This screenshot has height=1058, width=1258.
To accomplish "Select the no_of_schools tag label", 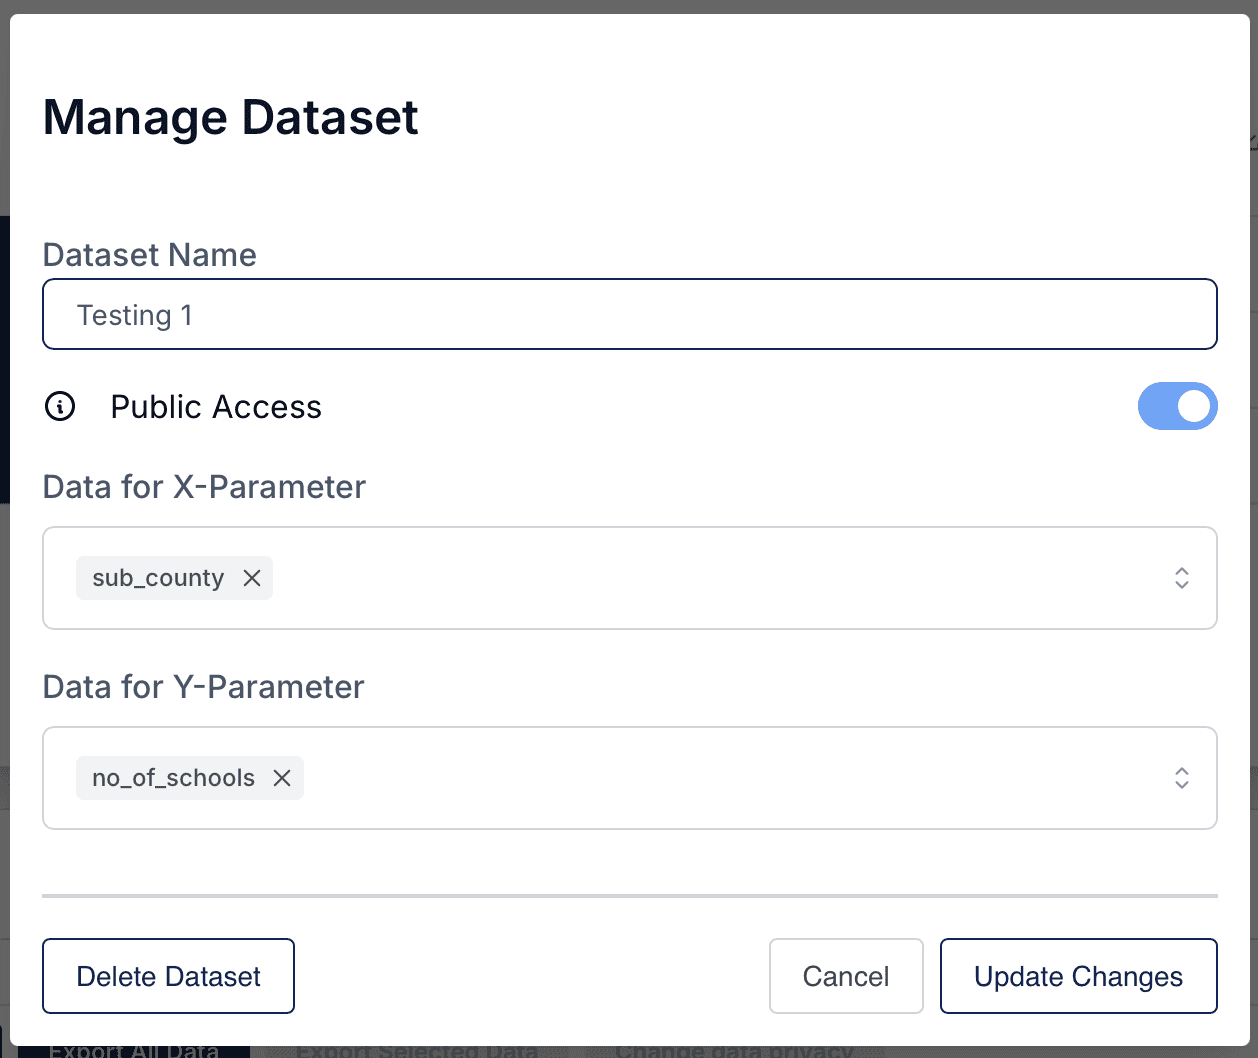I will (x=171, y=777).
